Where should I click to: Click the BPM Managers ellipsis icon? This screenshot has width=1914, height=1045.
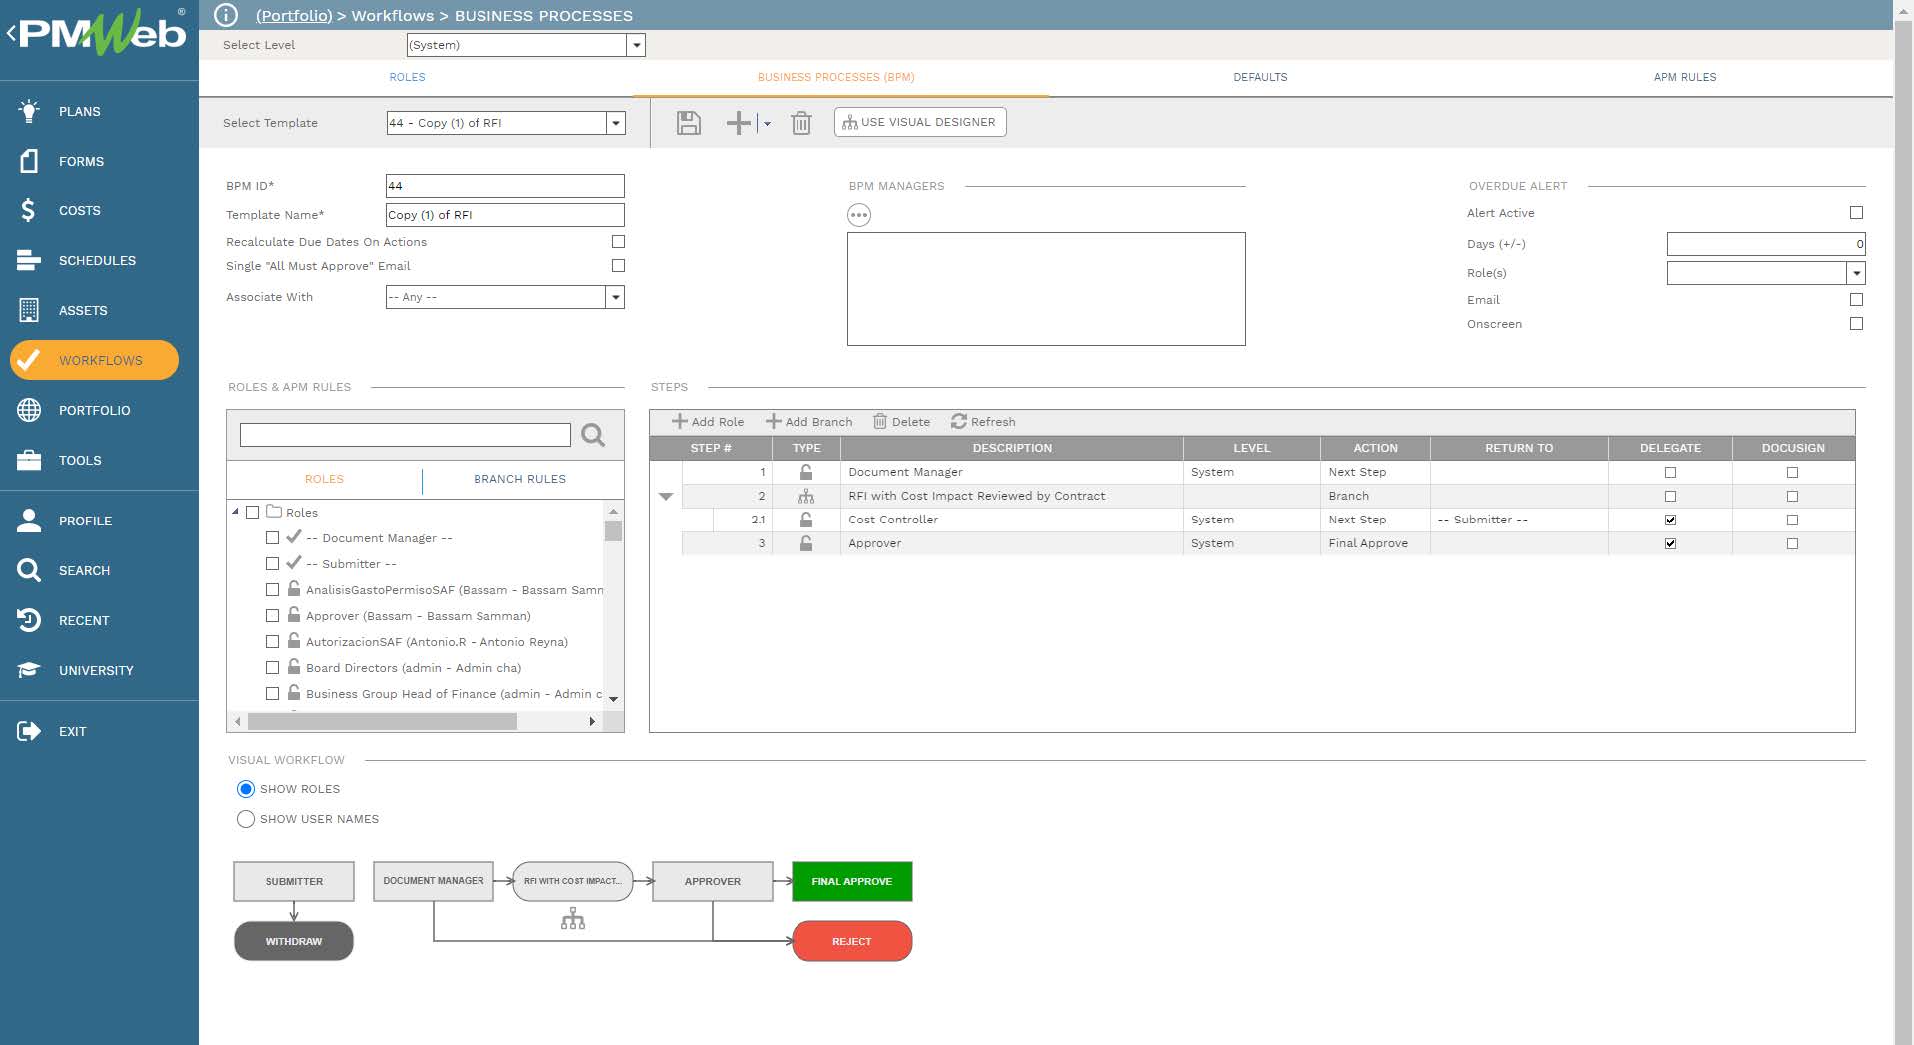click(x=860, y=214)
